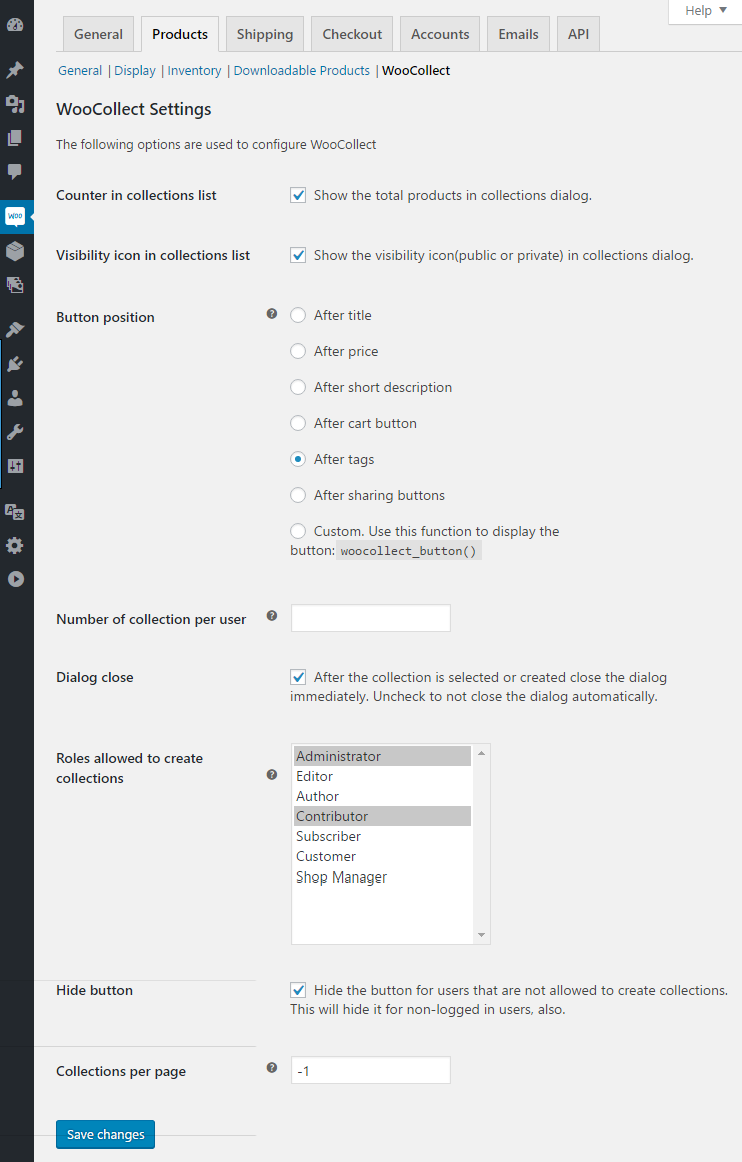
Task: Select Subscriber in the roles list
Action: tap(382, 836)
